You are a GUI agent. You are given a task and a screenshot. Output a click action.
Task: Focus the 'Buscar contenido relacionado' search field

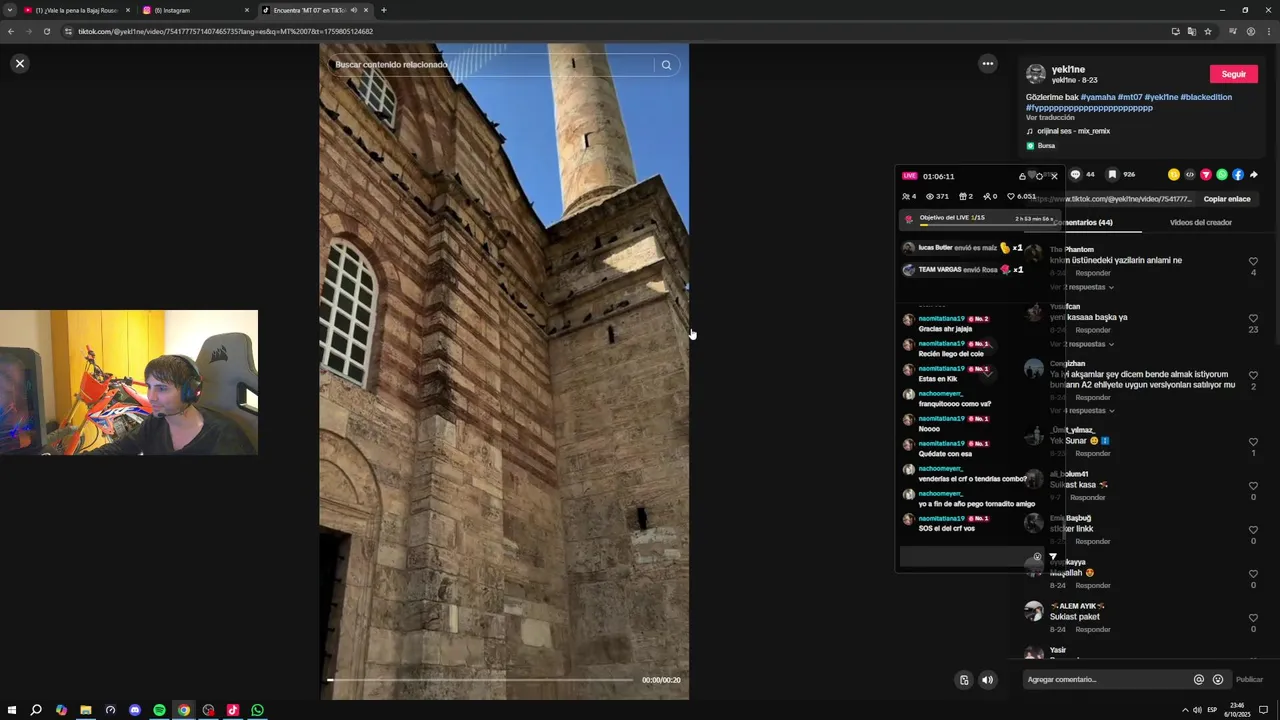[x=492, y=65]
